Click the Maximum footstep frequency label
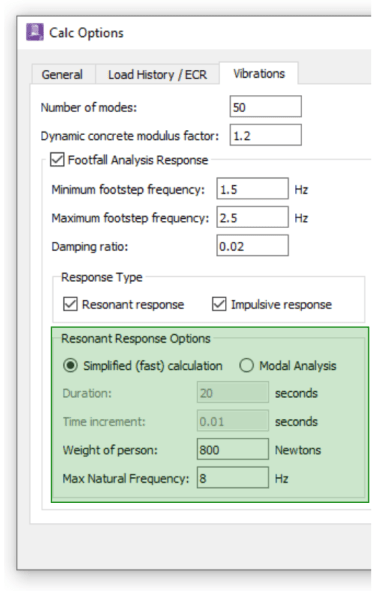The height and width of the screenshot is (591, 374). (130, 218)
